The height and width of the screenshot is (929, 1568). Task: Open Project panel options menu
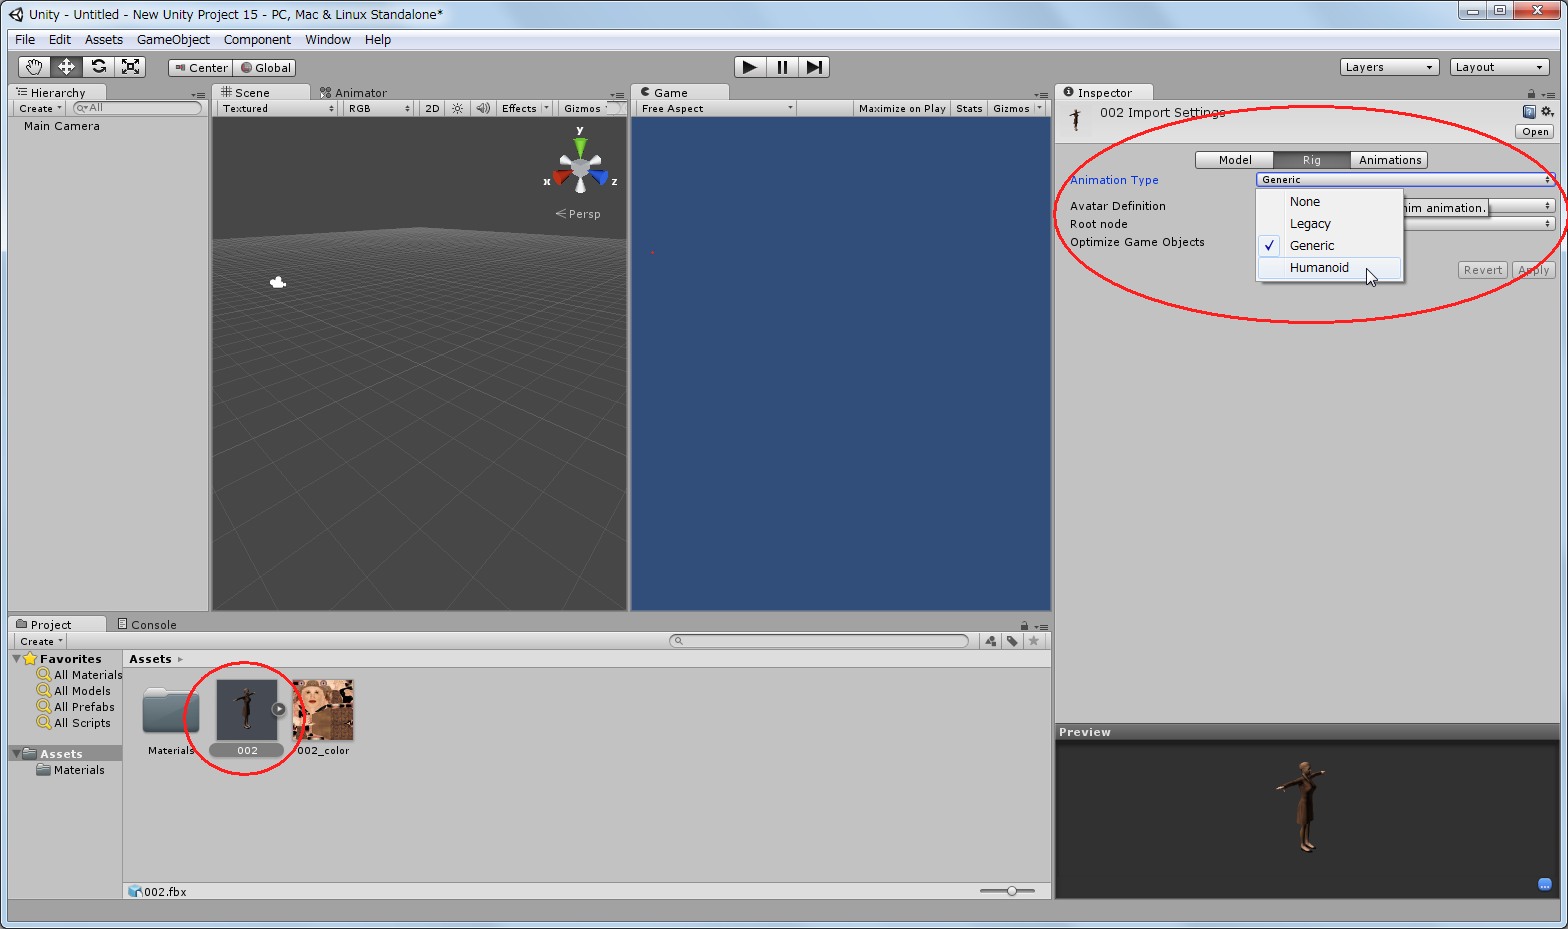point(1041,626)
